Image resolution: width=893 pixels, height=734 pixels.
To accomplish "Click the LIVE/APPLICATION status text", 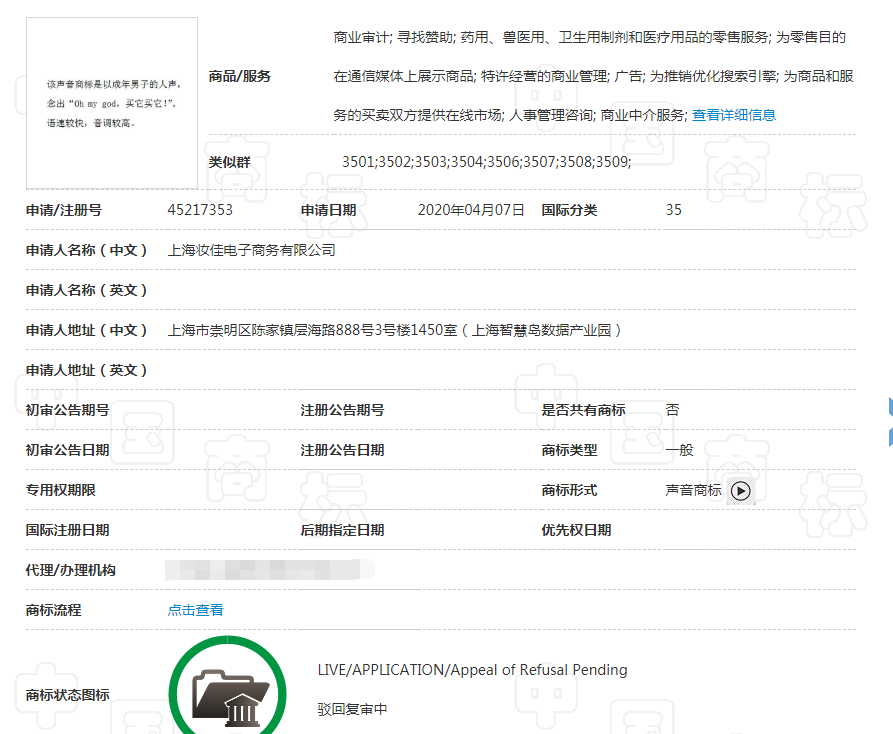I will (x=472, y=670).
